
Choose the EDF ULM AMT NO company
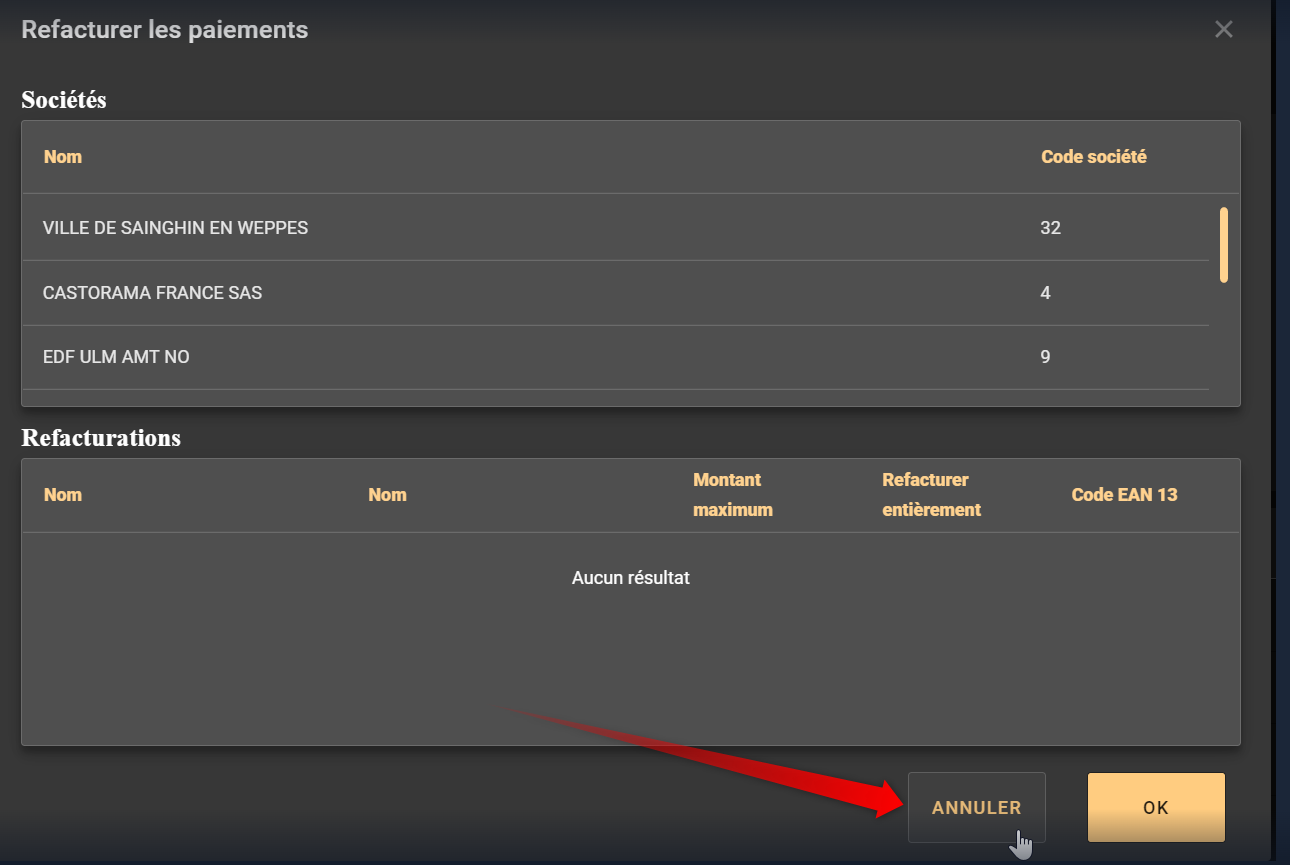point(616,357)
